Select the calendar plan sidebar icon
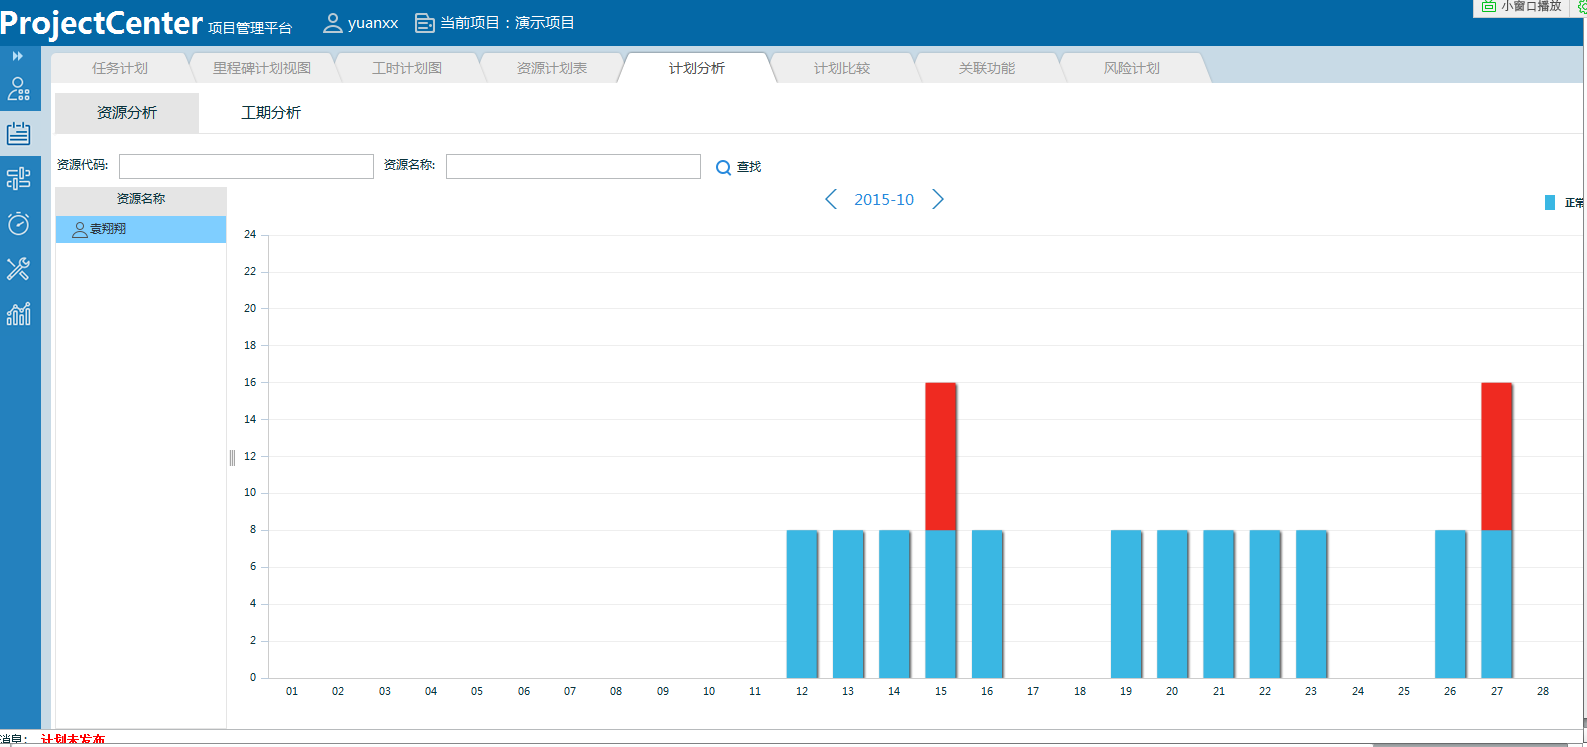 point(19,134)
